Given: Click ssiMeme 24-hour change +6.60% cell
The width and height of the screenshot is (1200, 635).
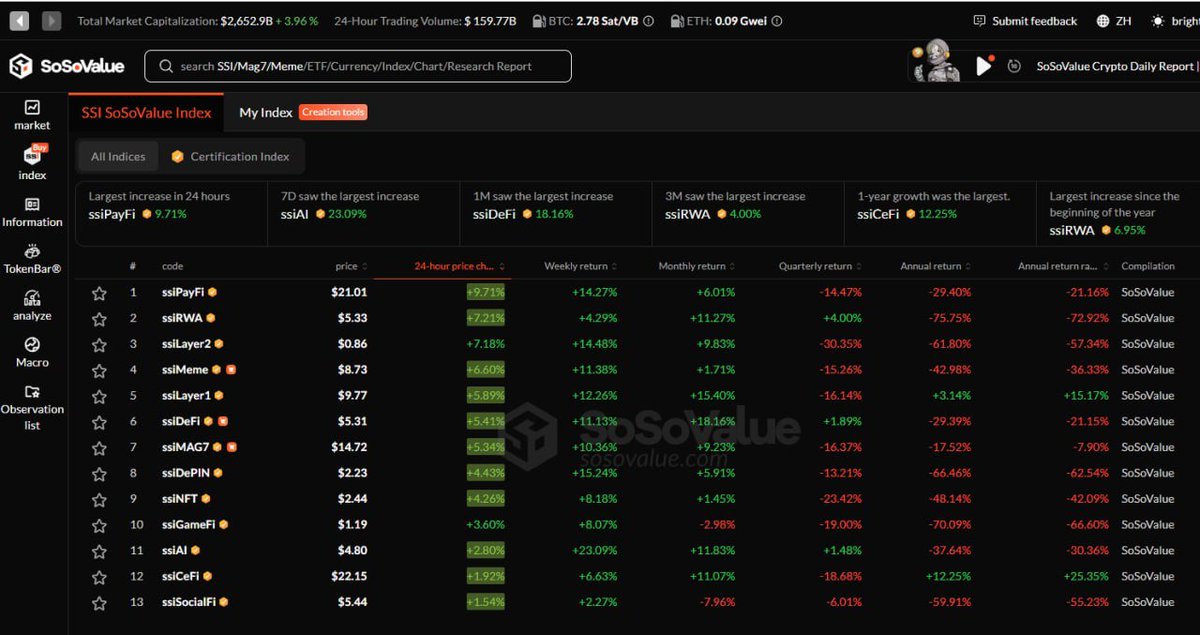Looking at the screenshot, I should tap(486, 370).
